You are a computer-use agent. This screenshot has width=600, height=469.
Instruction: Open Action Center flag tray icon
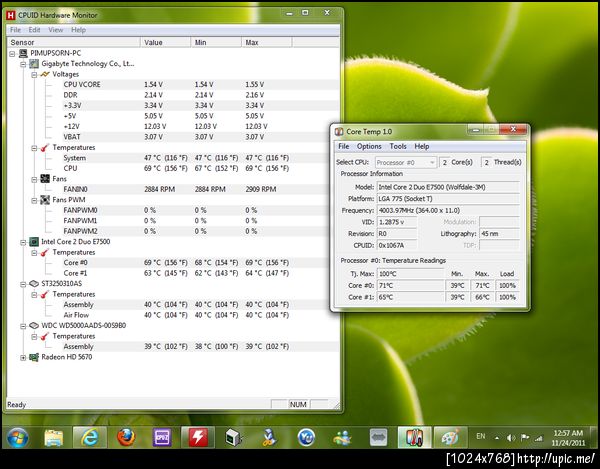(525, 438)
